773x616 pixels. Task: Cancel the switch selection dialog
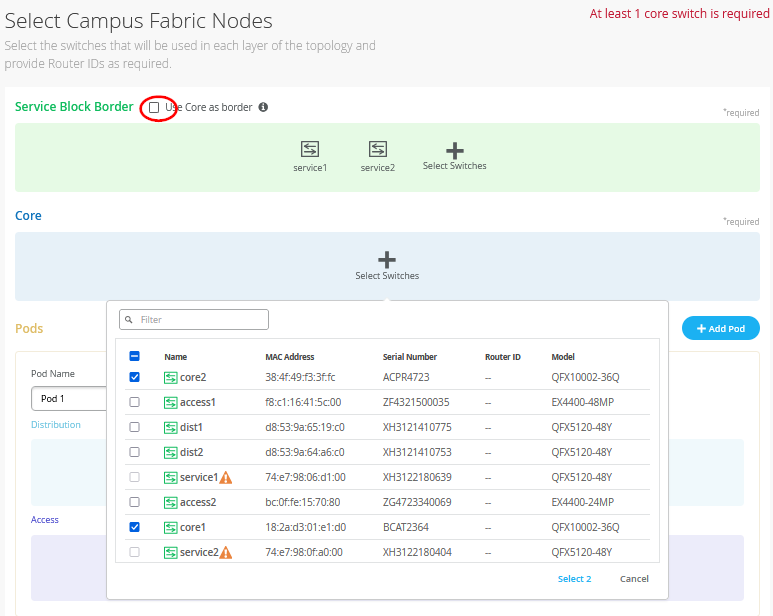pos(634,579)
